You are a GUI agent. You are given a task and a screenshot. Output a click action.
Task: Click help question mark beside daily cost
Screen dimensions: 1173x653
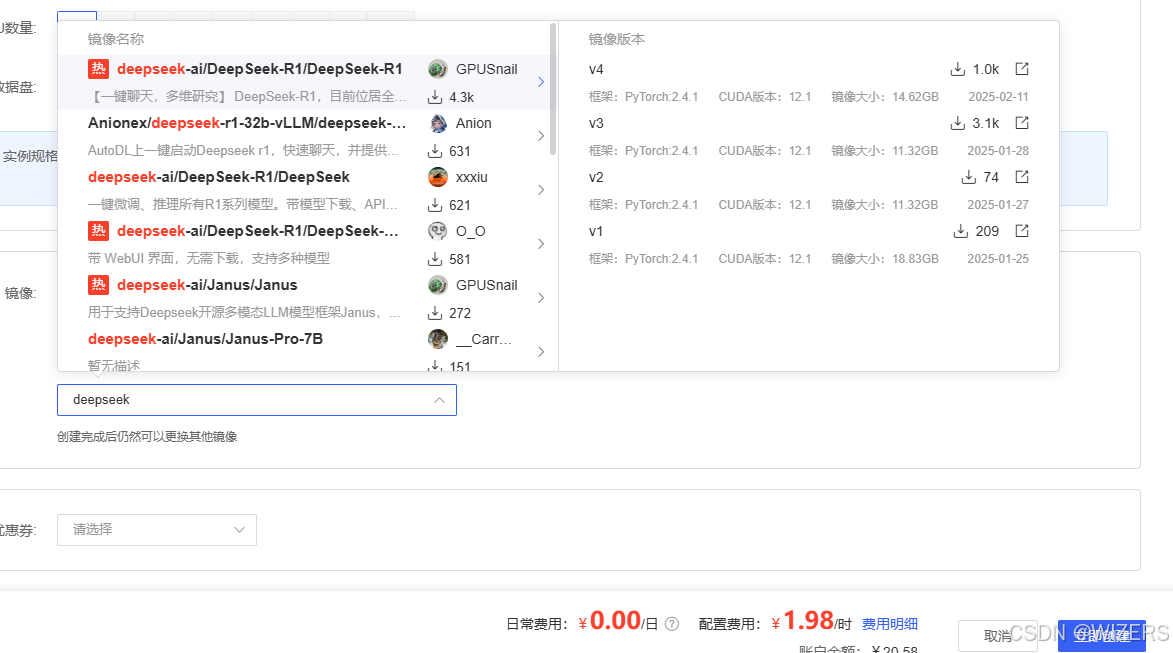tap(672, 624)
